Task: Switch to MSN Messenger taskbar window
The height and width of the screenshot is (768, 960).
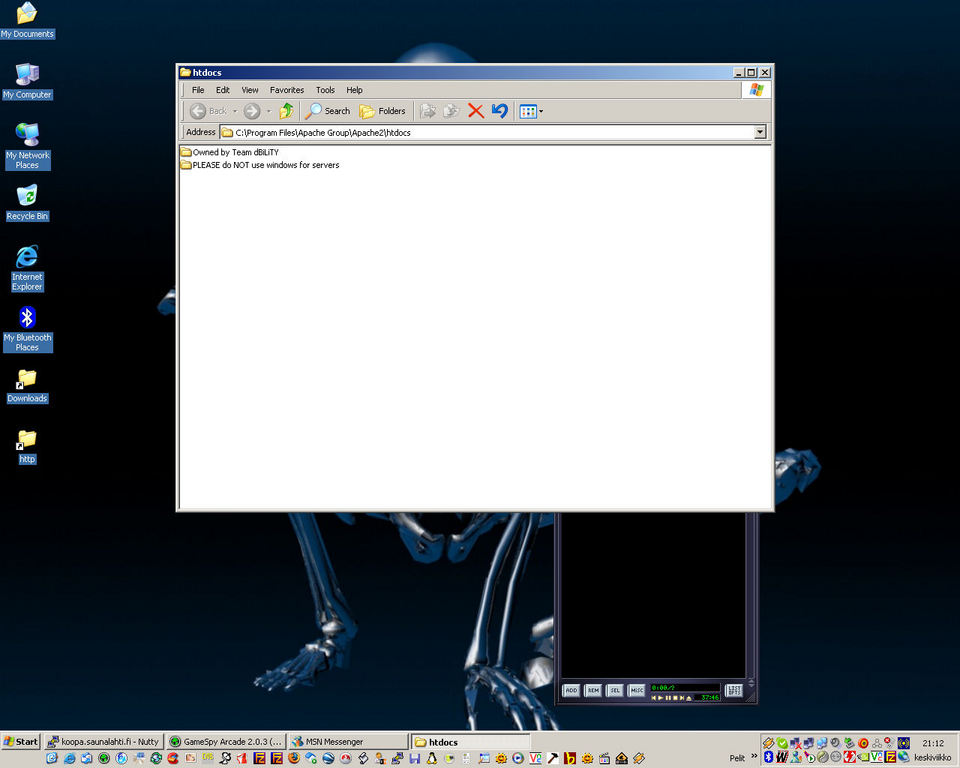Action: click(x=347, y=742)
